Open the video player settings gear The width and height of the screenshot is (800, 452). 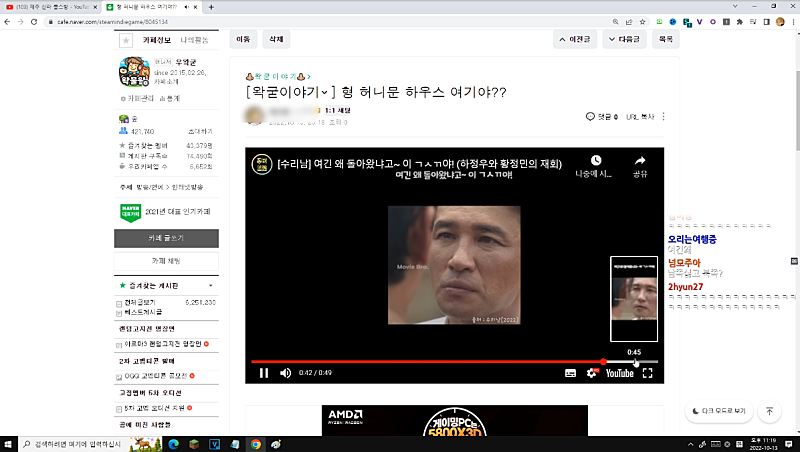tap(592, 373)
